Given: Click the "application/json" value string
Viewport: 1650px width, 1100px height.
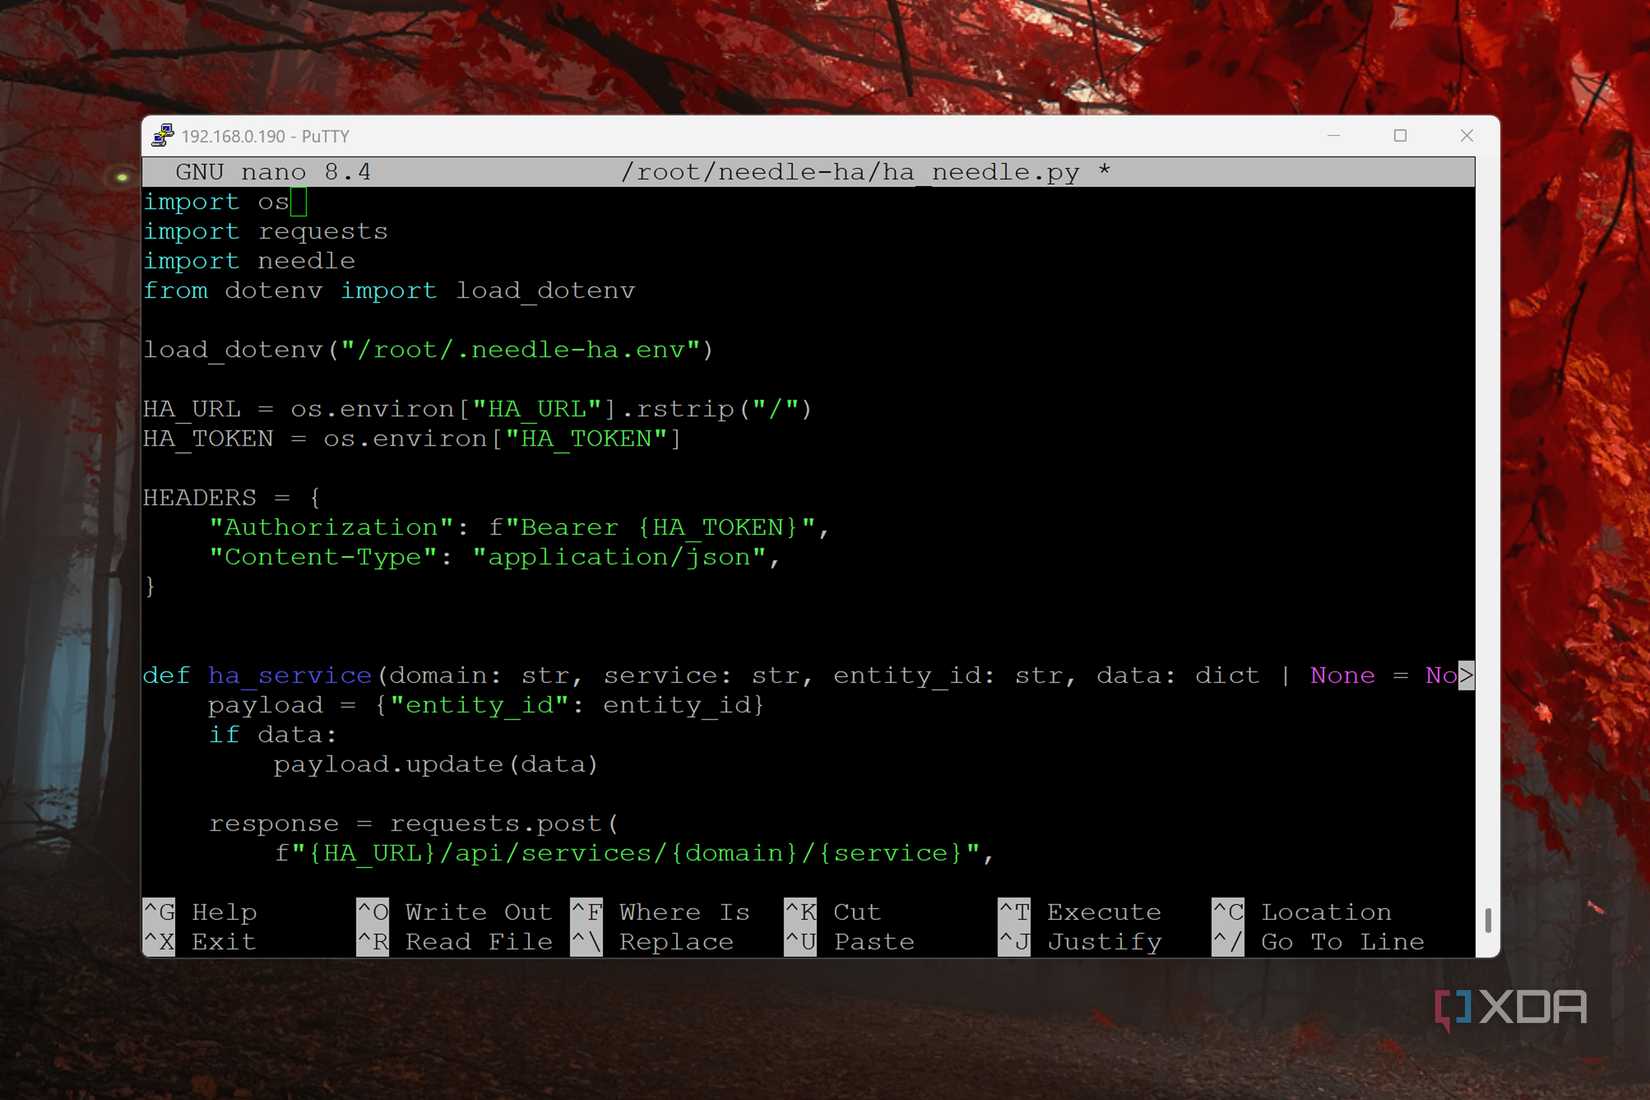Looking at the screenshot, I should coord(619,557).
